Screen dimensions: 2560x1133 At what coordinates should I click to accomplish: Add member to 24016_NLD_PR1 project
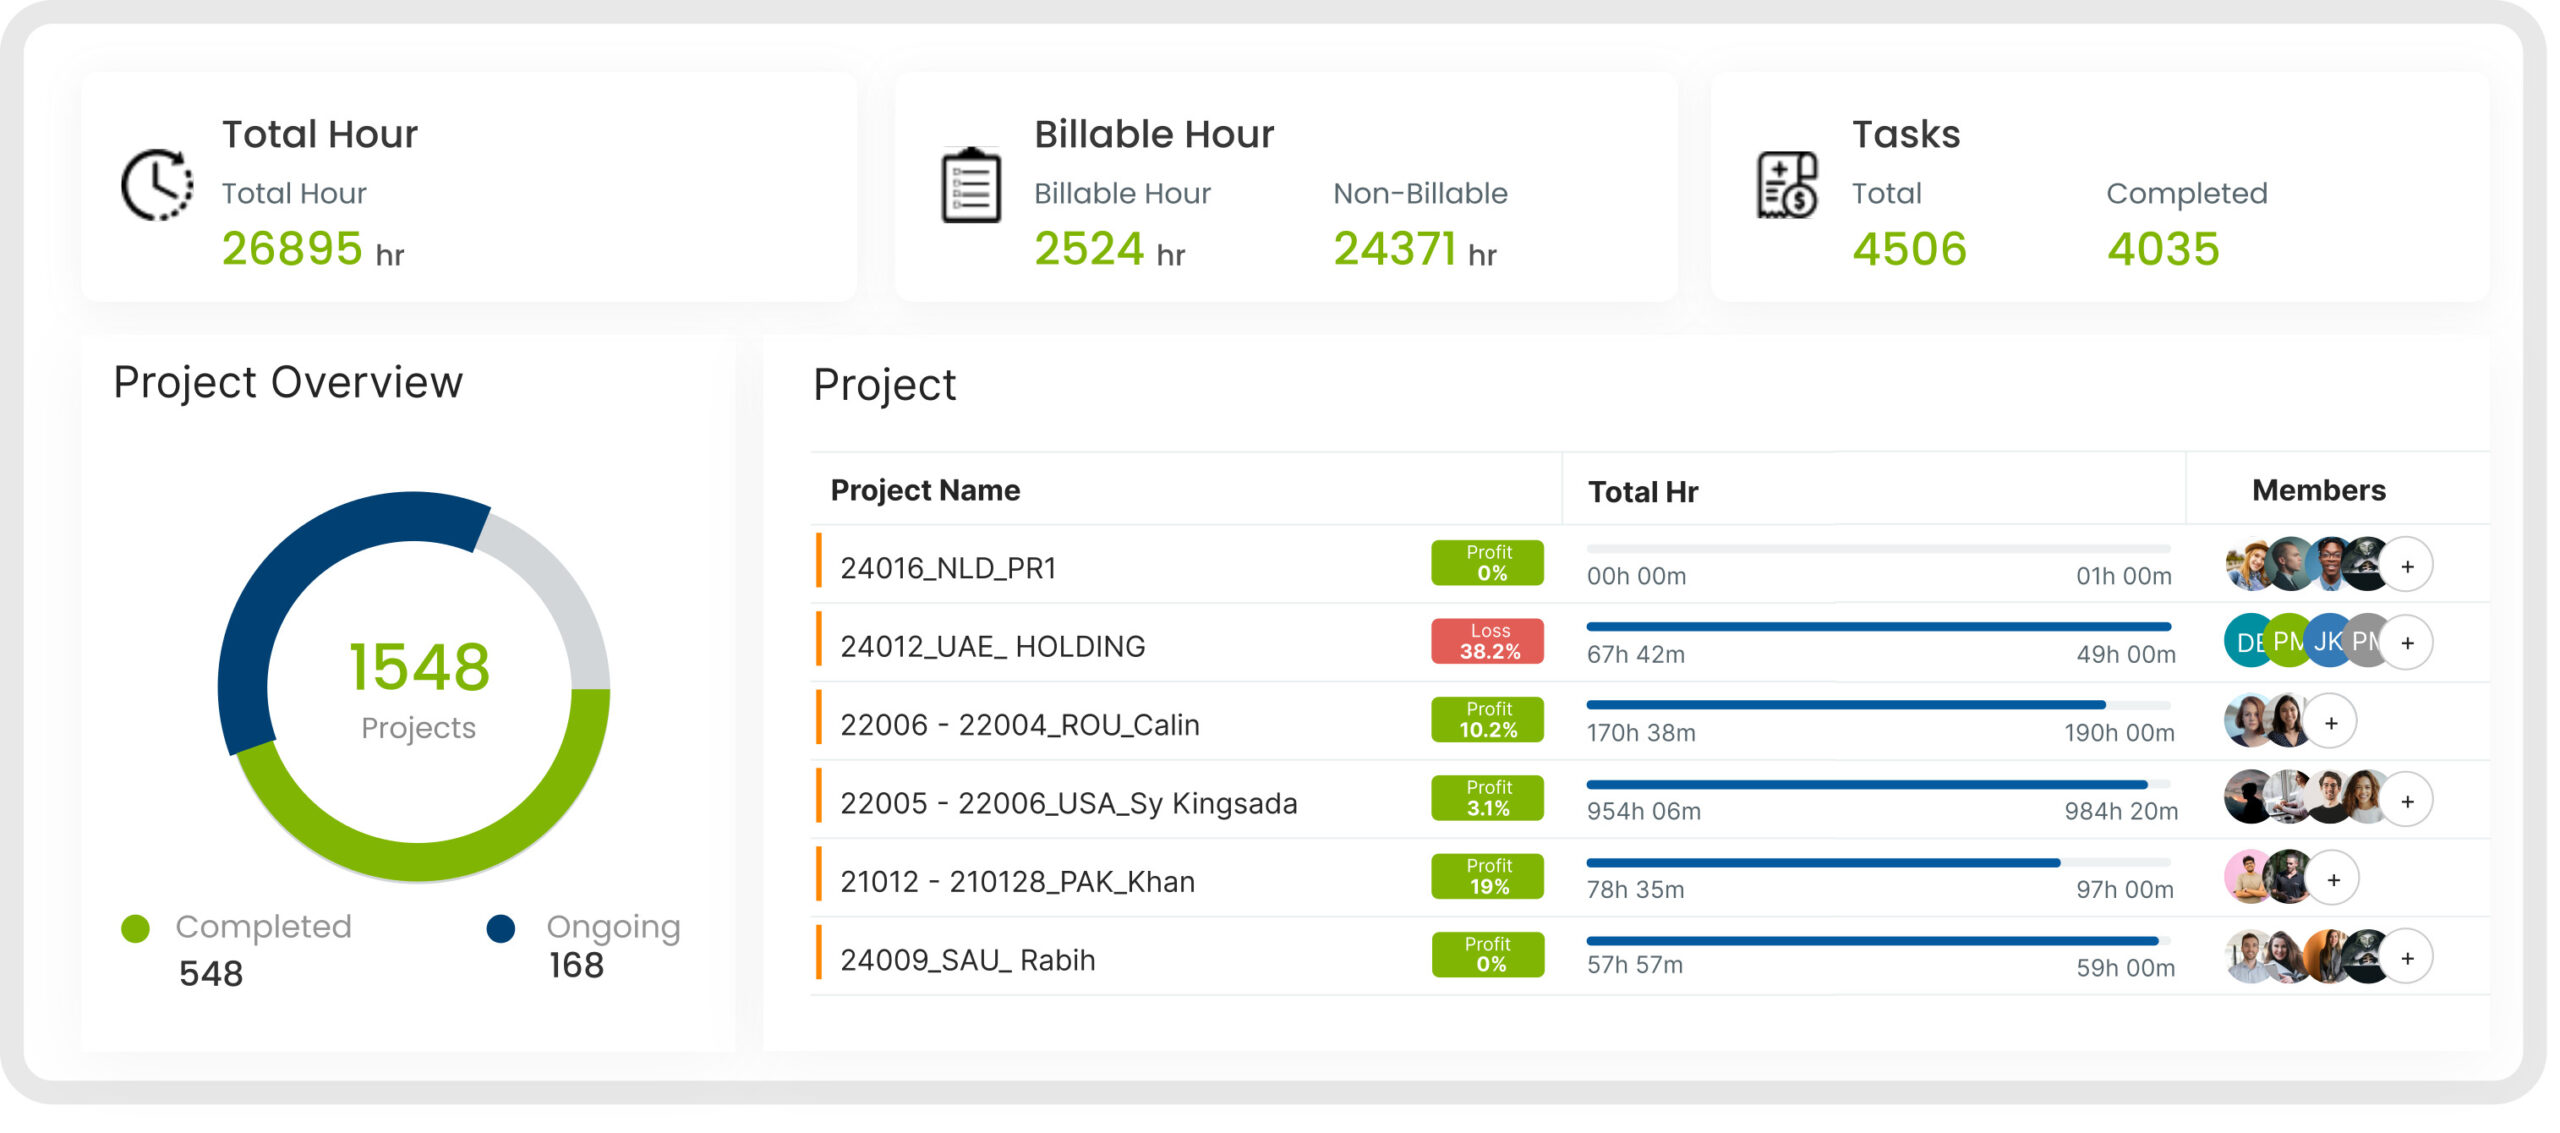pos(2407,566)
